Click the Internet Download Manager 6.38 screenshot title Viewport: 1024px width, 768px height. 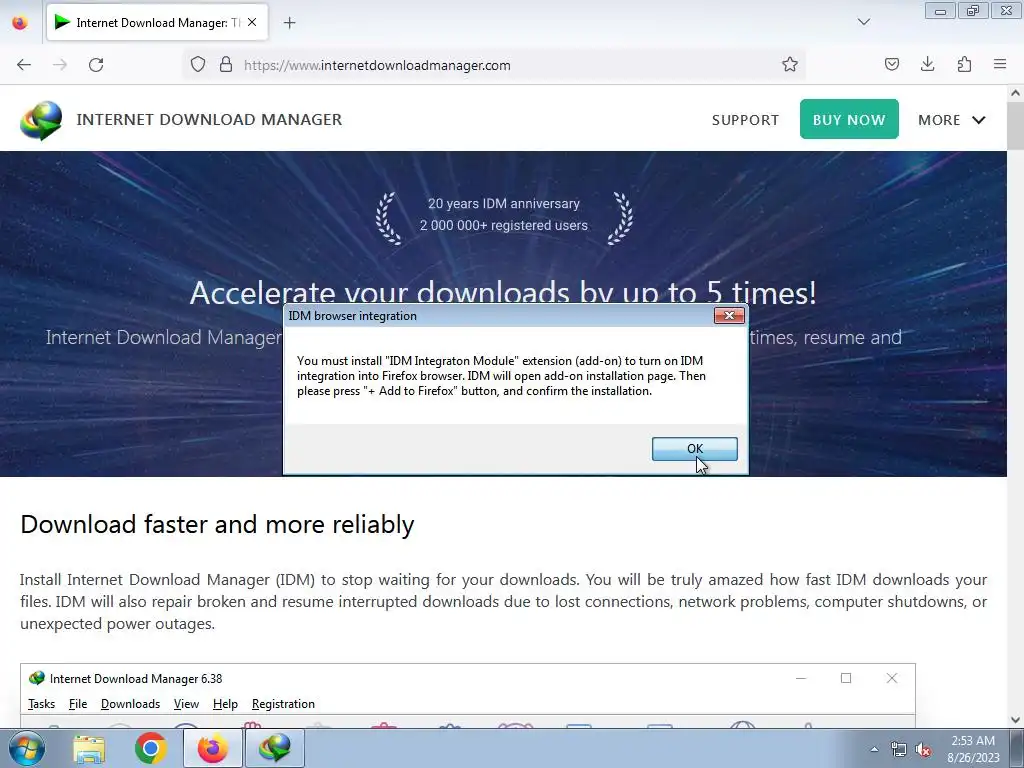[x=136, y=679]
